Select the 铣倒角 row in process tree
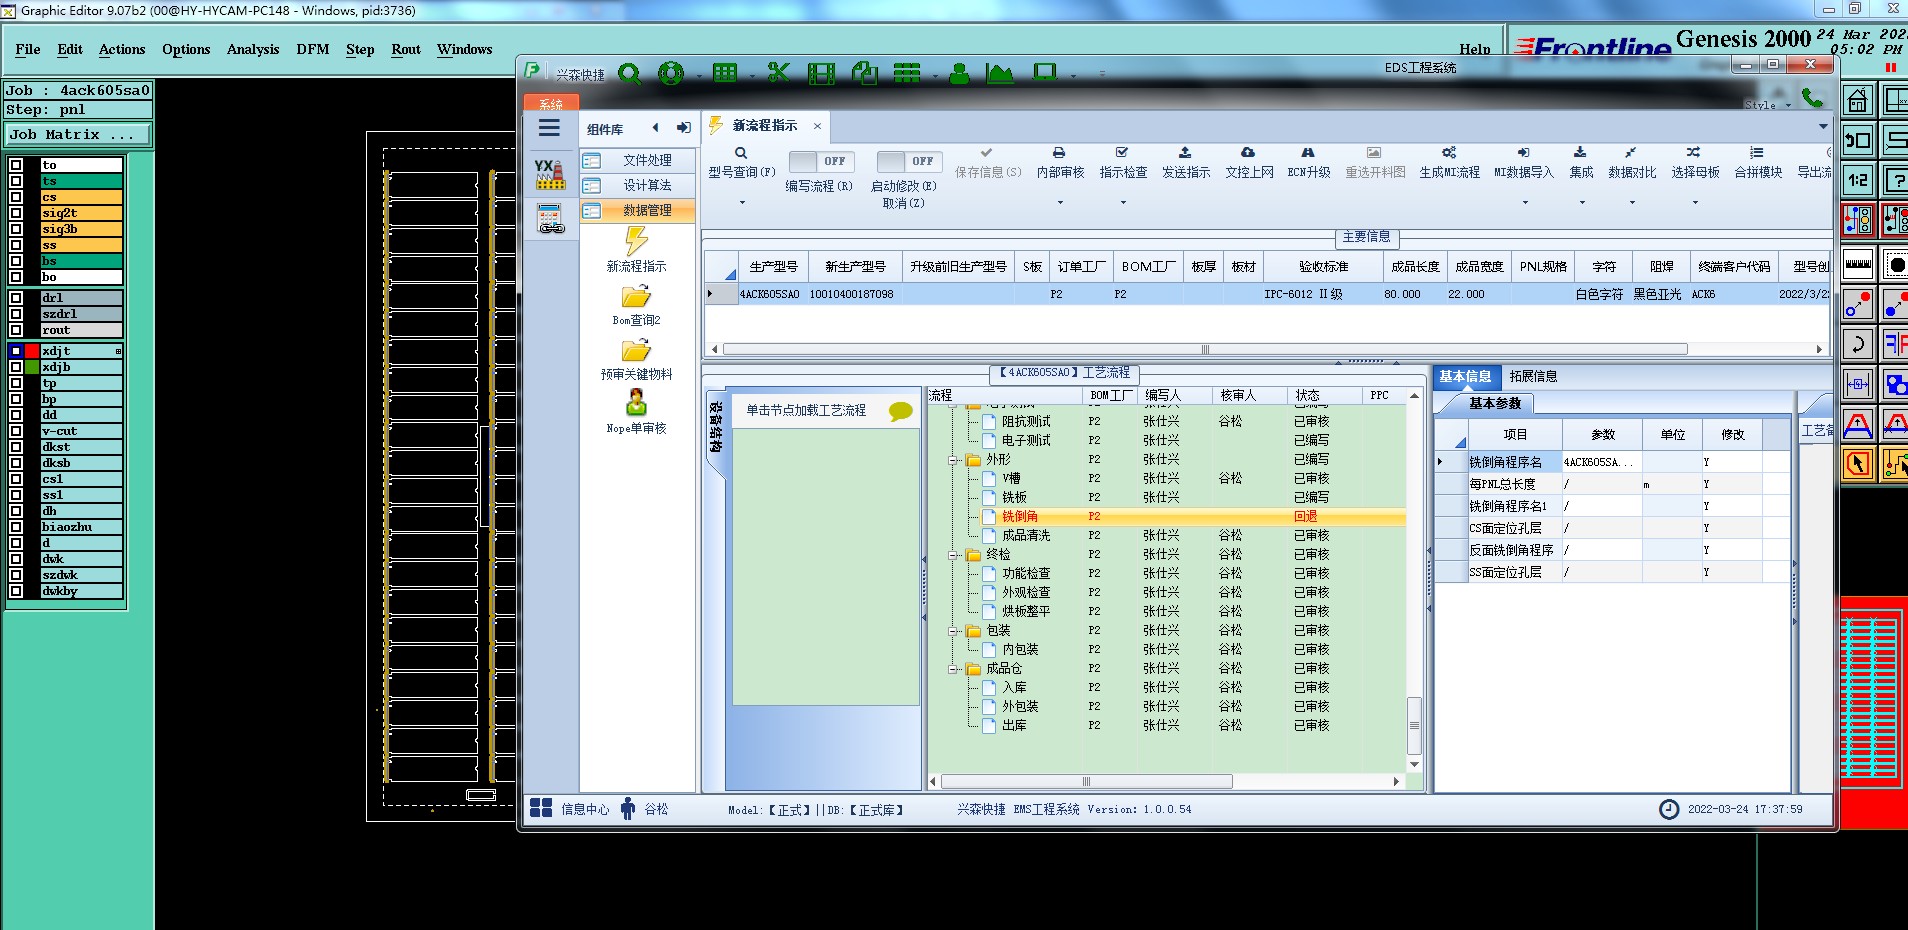The height and width of the screenshot is (930, 1908). (1167, 517)
